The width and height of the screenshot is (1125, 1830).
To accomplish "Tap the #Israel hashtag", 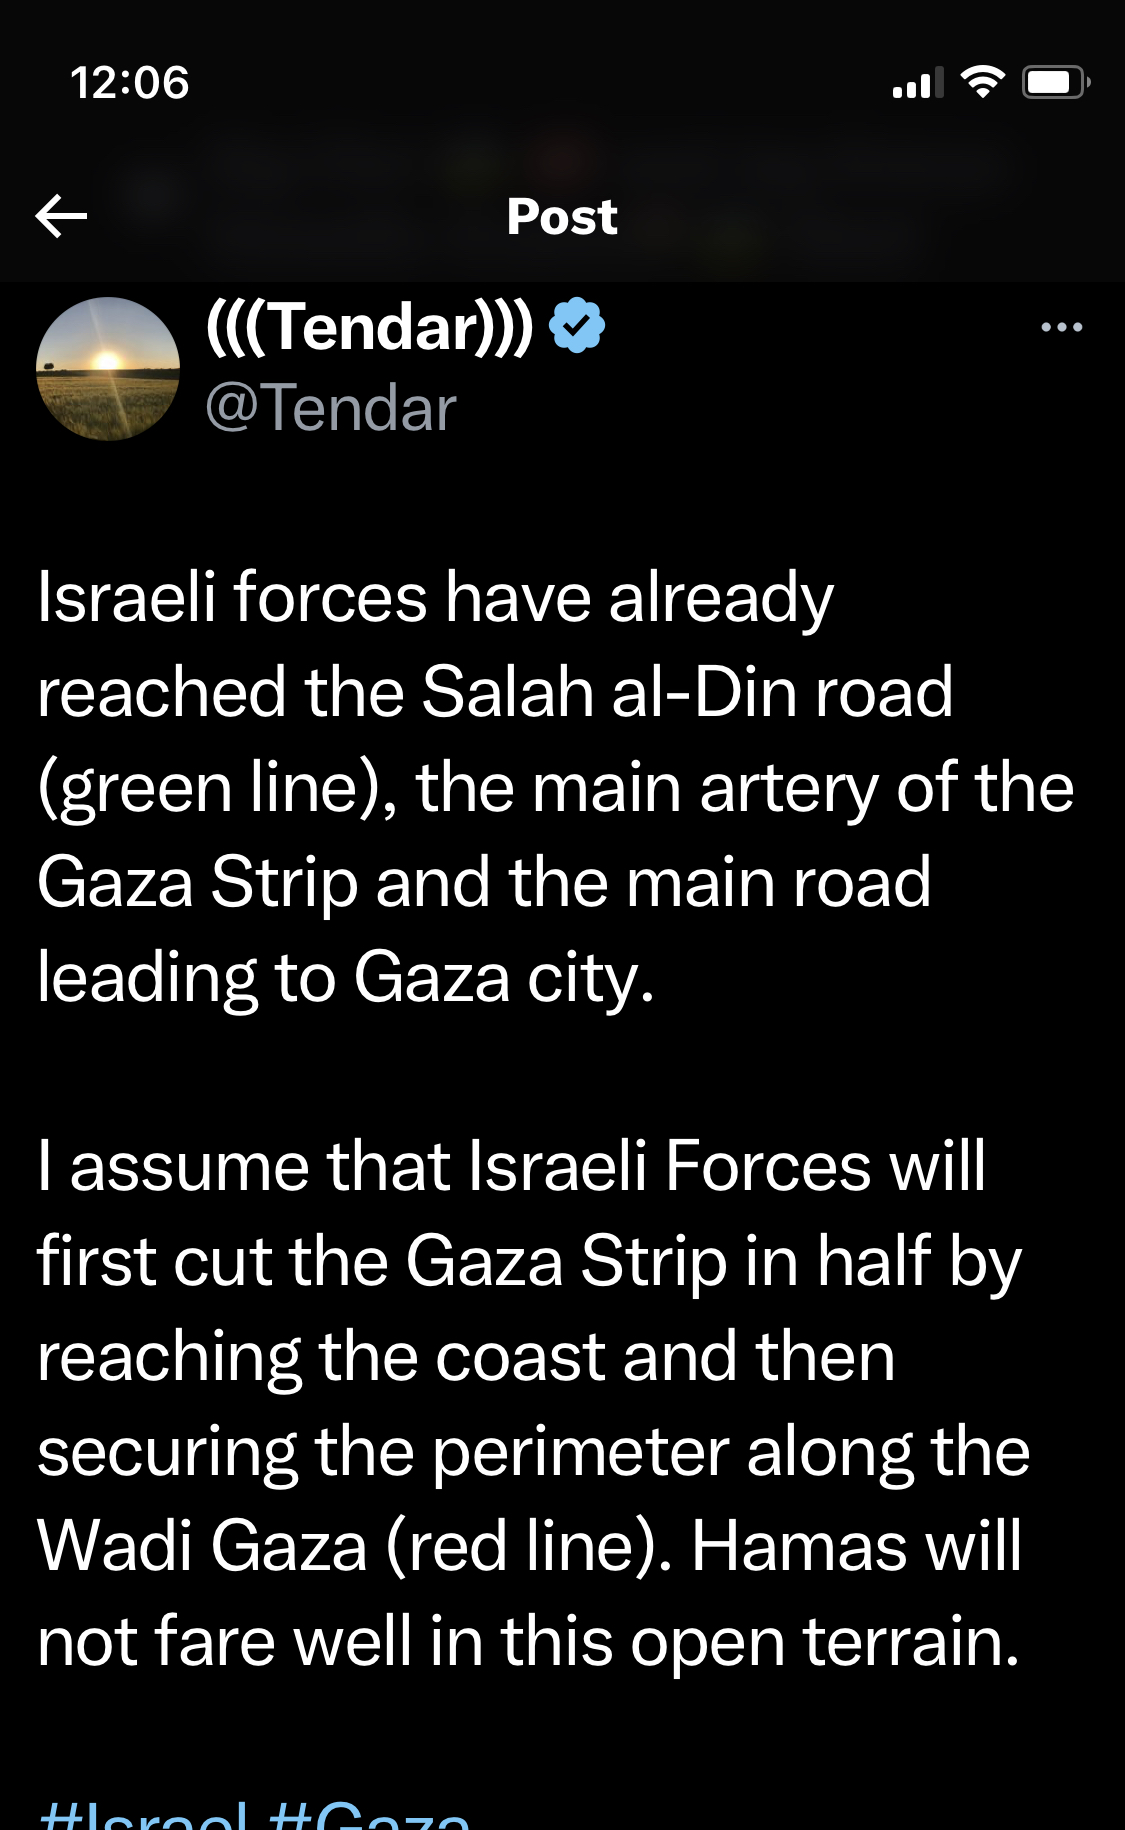I will click(142, 1815).
